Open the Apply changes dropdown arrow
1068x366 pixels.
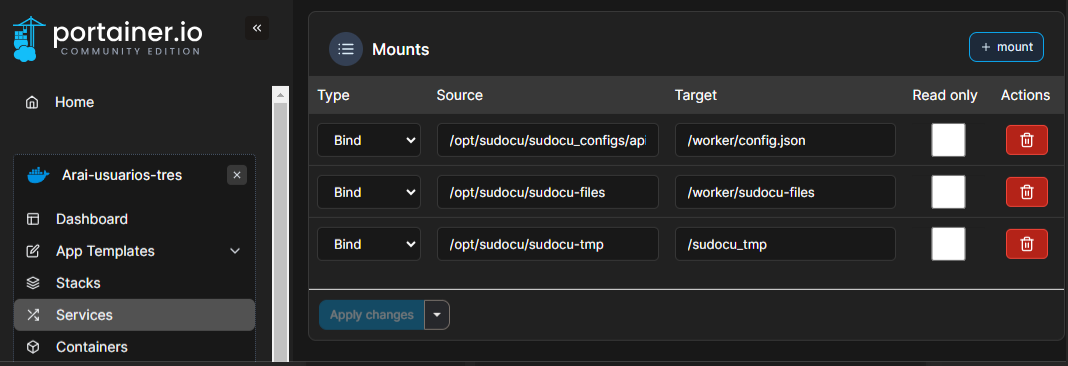click(437, 315)
